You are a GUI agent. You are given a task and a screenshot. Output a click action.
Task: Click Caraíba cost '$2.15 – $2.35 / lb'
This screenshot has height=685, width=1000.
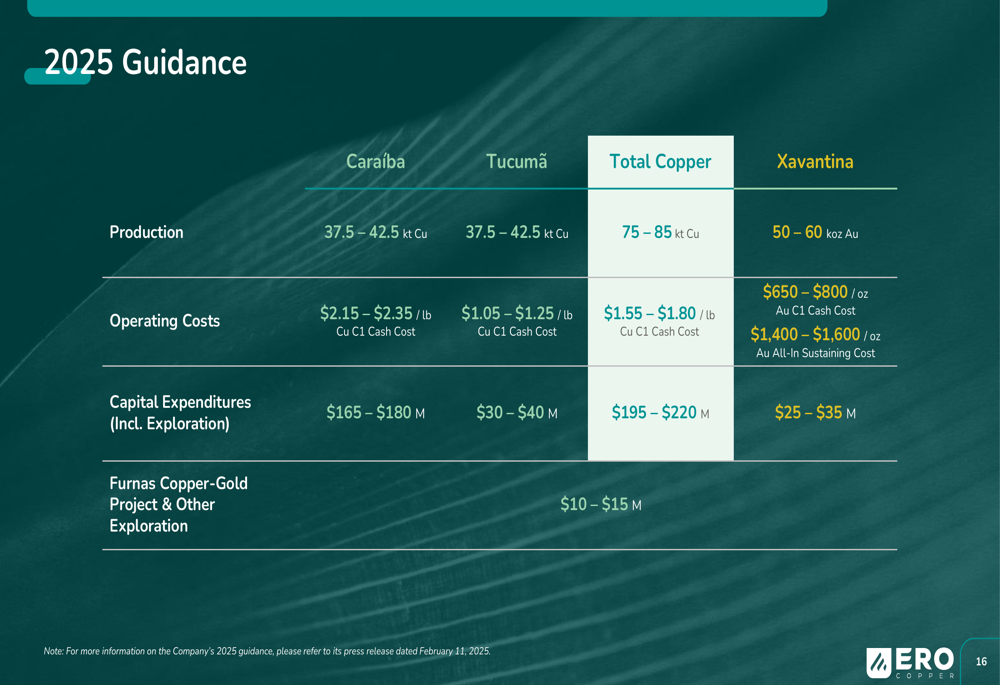point(376,314)
